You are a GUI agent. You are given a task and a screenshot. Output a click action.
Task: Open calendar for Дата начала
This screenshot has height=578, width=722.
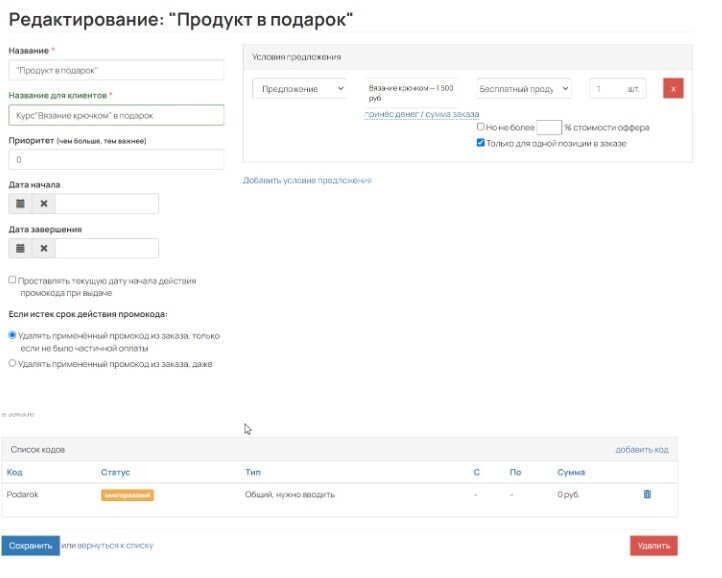tap(21, 204)
